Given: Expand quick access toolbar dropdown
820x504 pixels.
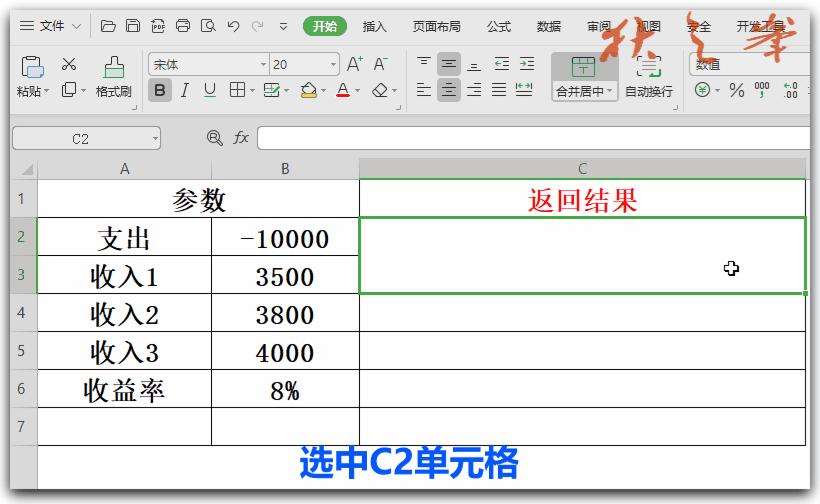Looking at the screenshot, I should (283, 26).
